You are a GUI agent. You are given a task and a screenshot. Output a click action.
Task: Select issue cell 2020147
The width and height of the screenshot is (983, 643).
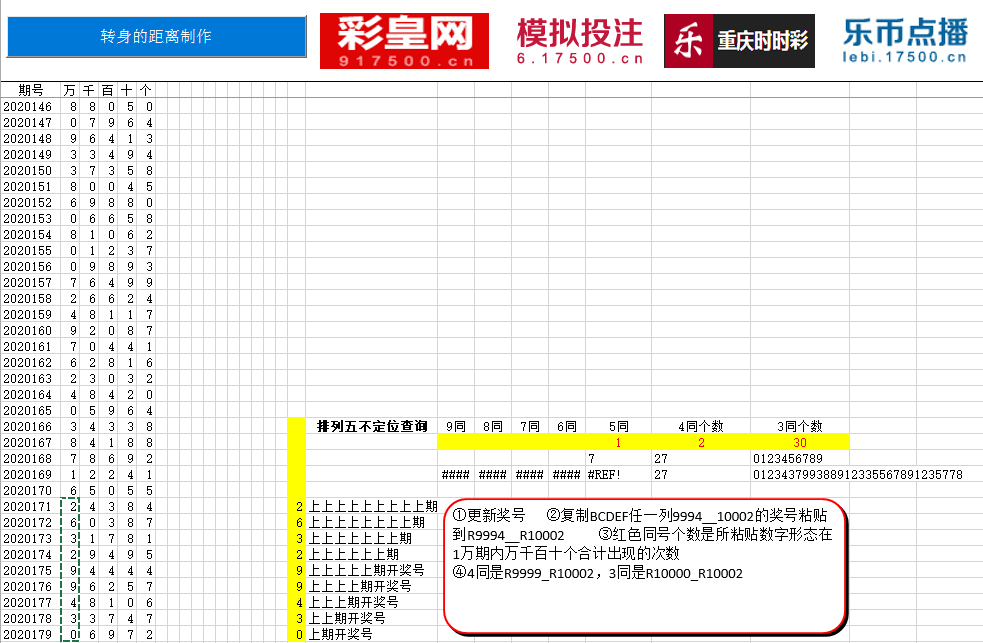point(31,123)
